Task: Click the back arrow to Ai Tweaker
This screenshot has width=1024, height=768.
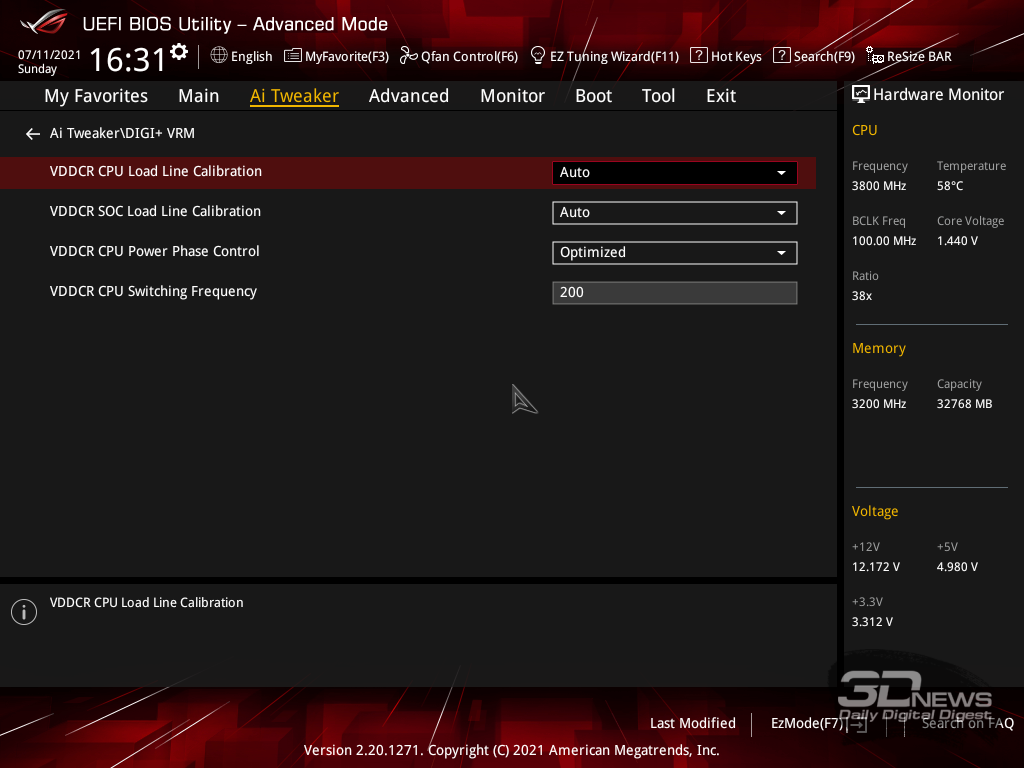Action: (33, 134)
